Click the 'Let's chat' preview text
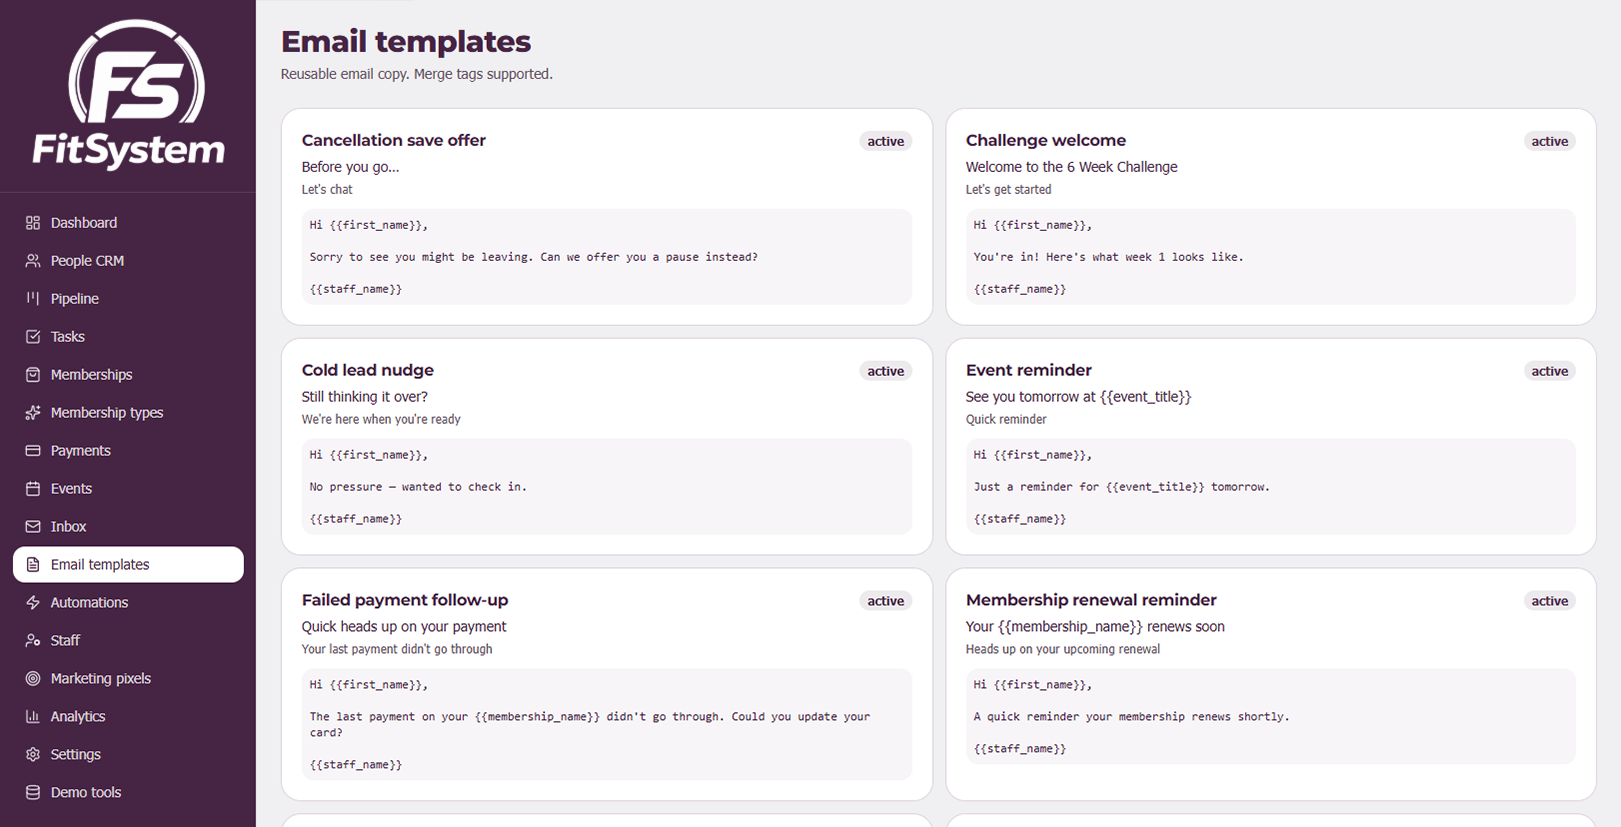The image size is (1621, 827). click(327, 190)
